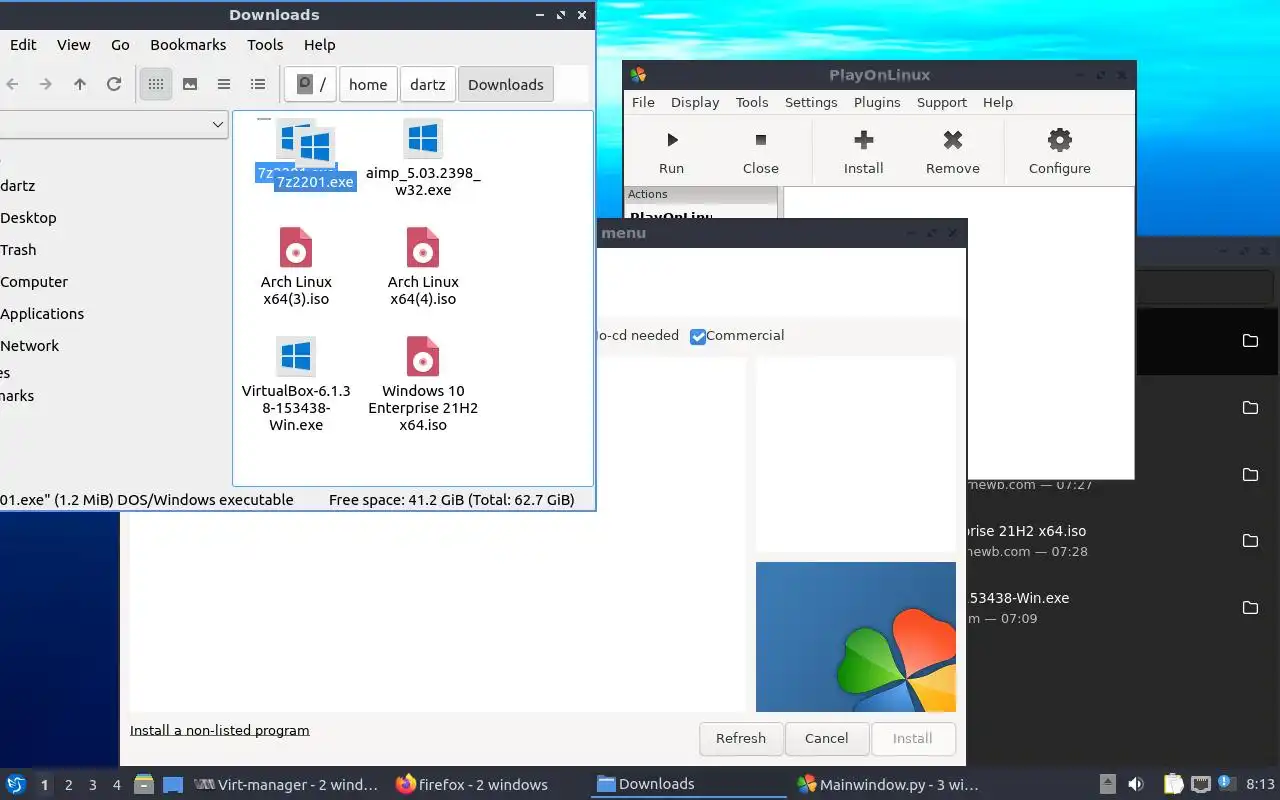
Task: Expand the side pane dropdown in file manager
Action: tap(218, 125)
